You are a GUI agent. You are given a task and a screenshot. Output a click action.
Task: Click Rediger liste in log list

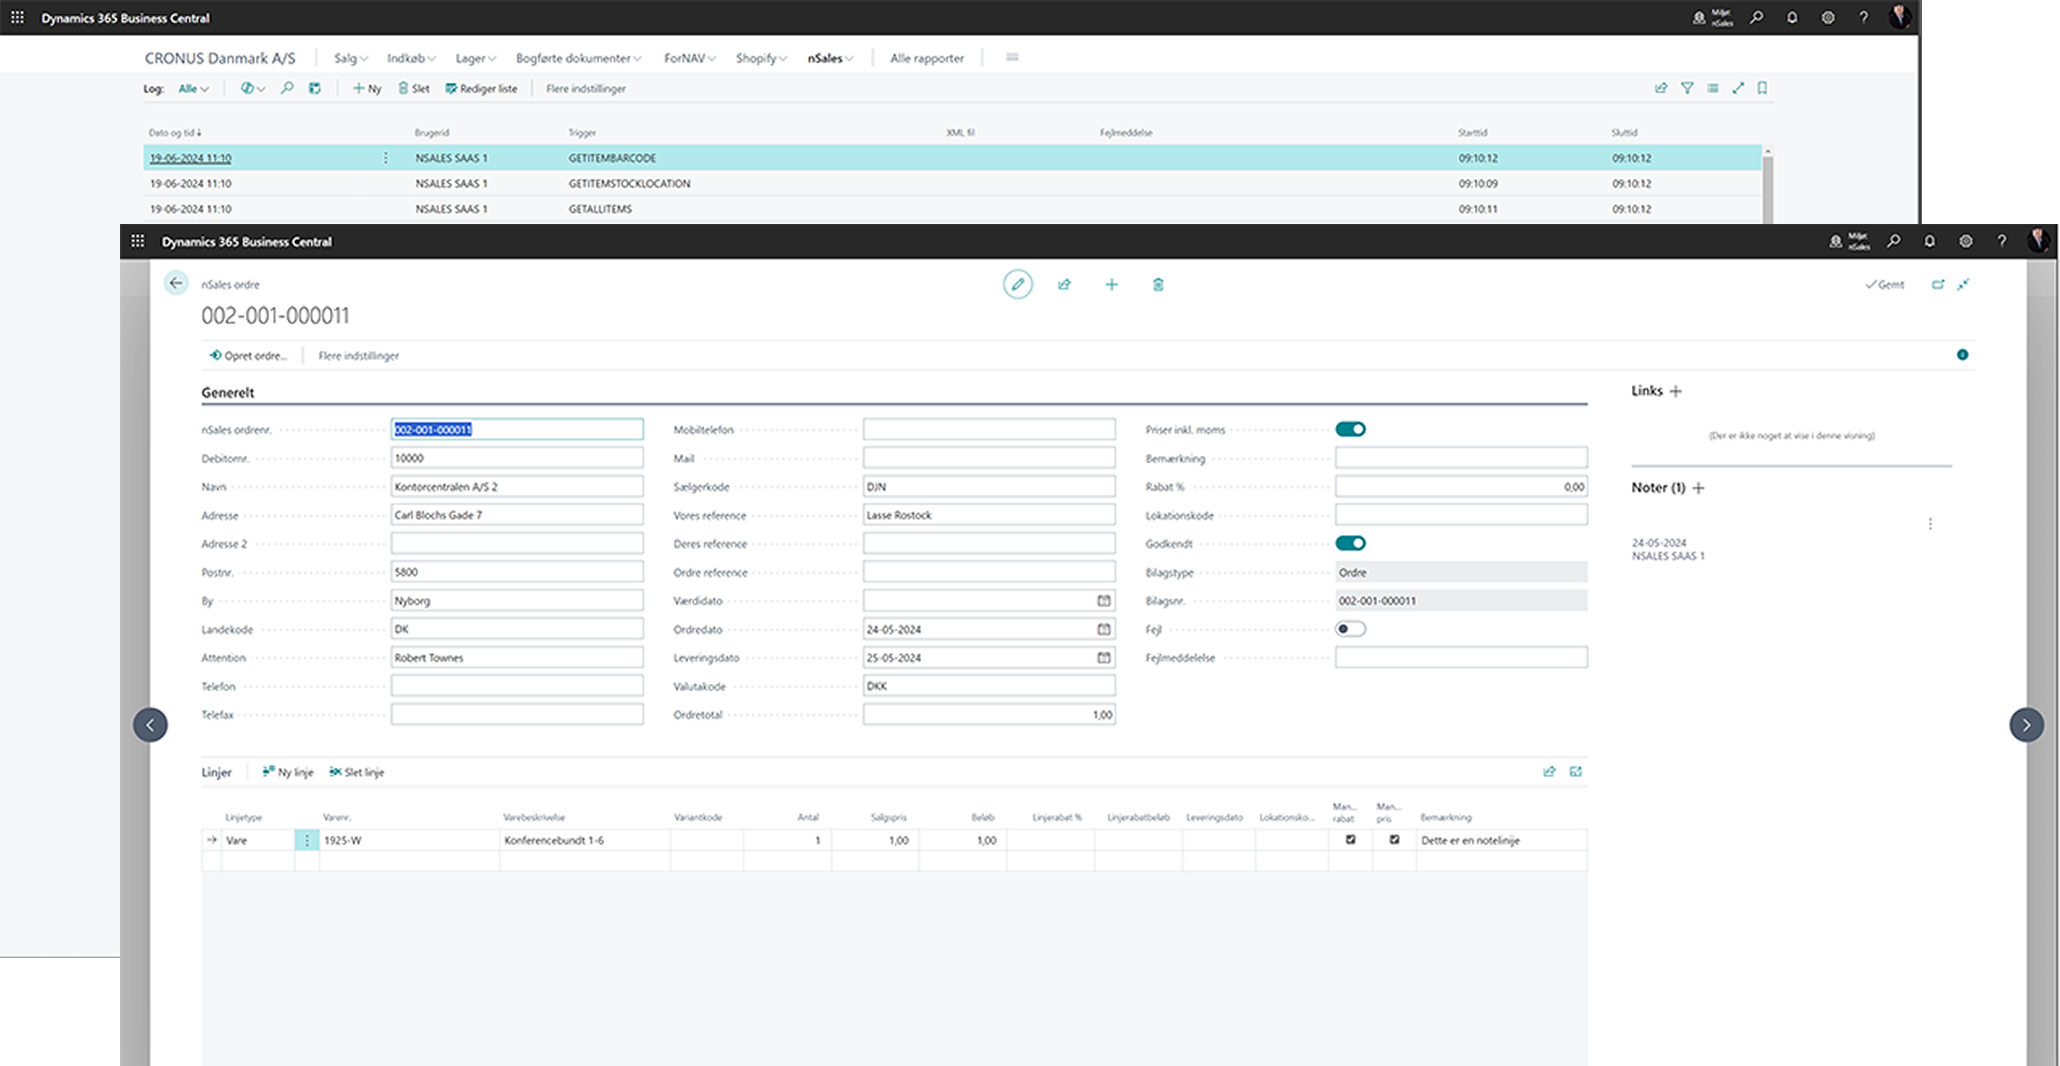tap(481, 88)
